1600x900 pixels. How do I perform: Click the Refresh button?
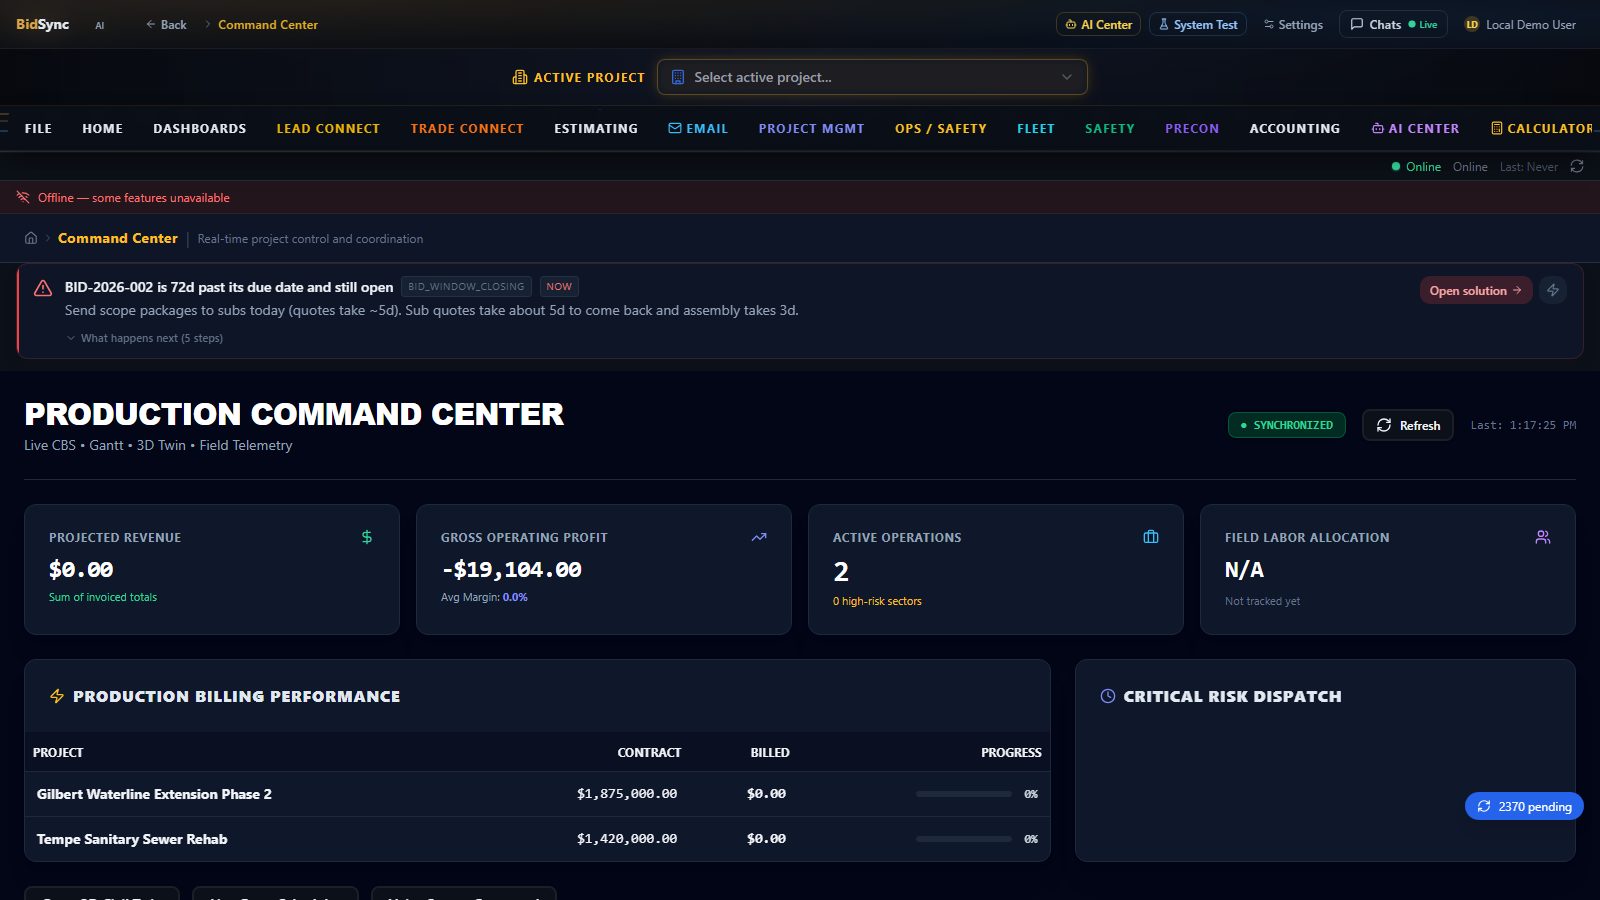[x=1408, y=425]
